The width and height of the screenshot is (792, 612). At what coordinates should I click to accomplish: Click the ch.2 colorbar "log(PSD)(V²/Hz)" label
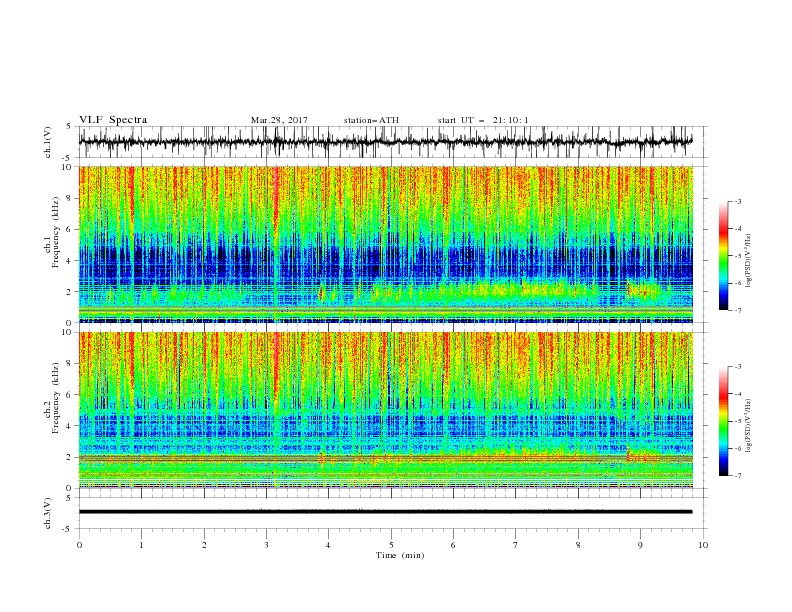748,425
